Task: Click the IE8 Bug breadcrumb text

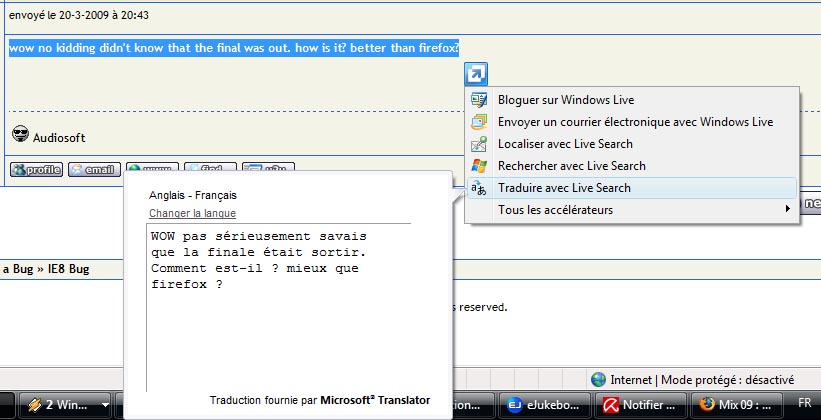Action: click(69, 269)
